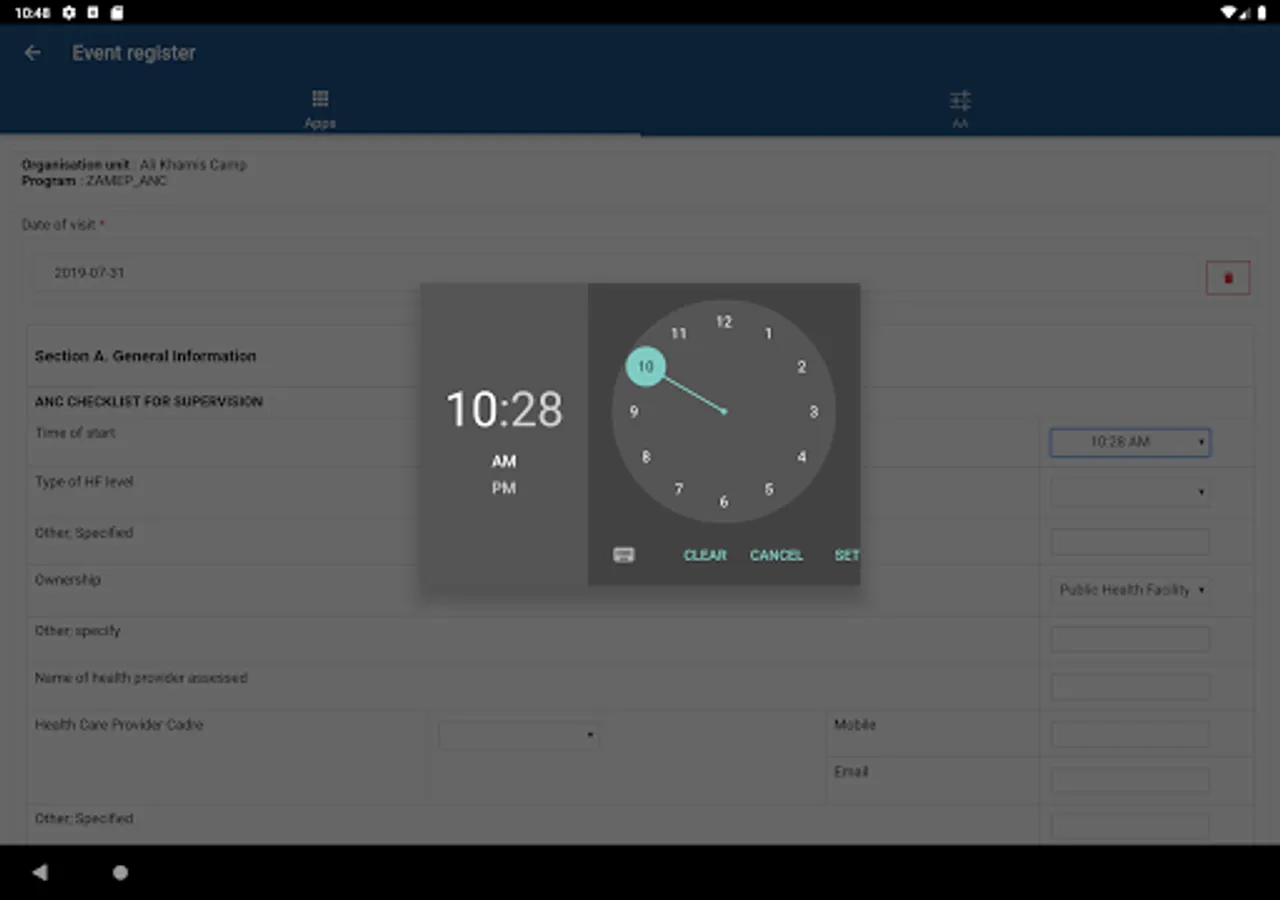The image size is (1280, 900).
Task: Select hour 7 on the clock face
Action: click(x=679, y=489)
